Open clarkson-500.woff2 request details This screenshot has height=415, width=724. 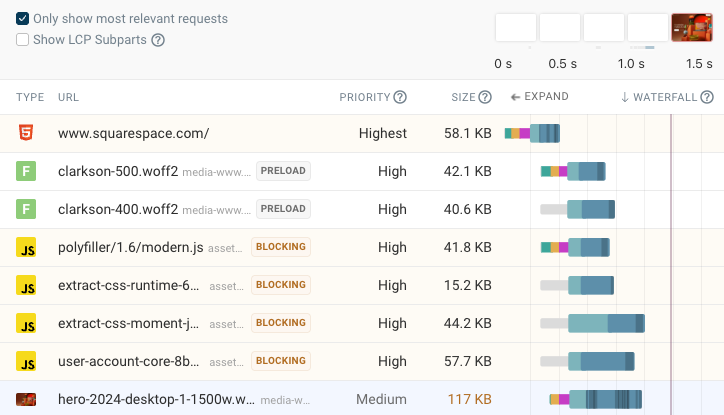118,171
